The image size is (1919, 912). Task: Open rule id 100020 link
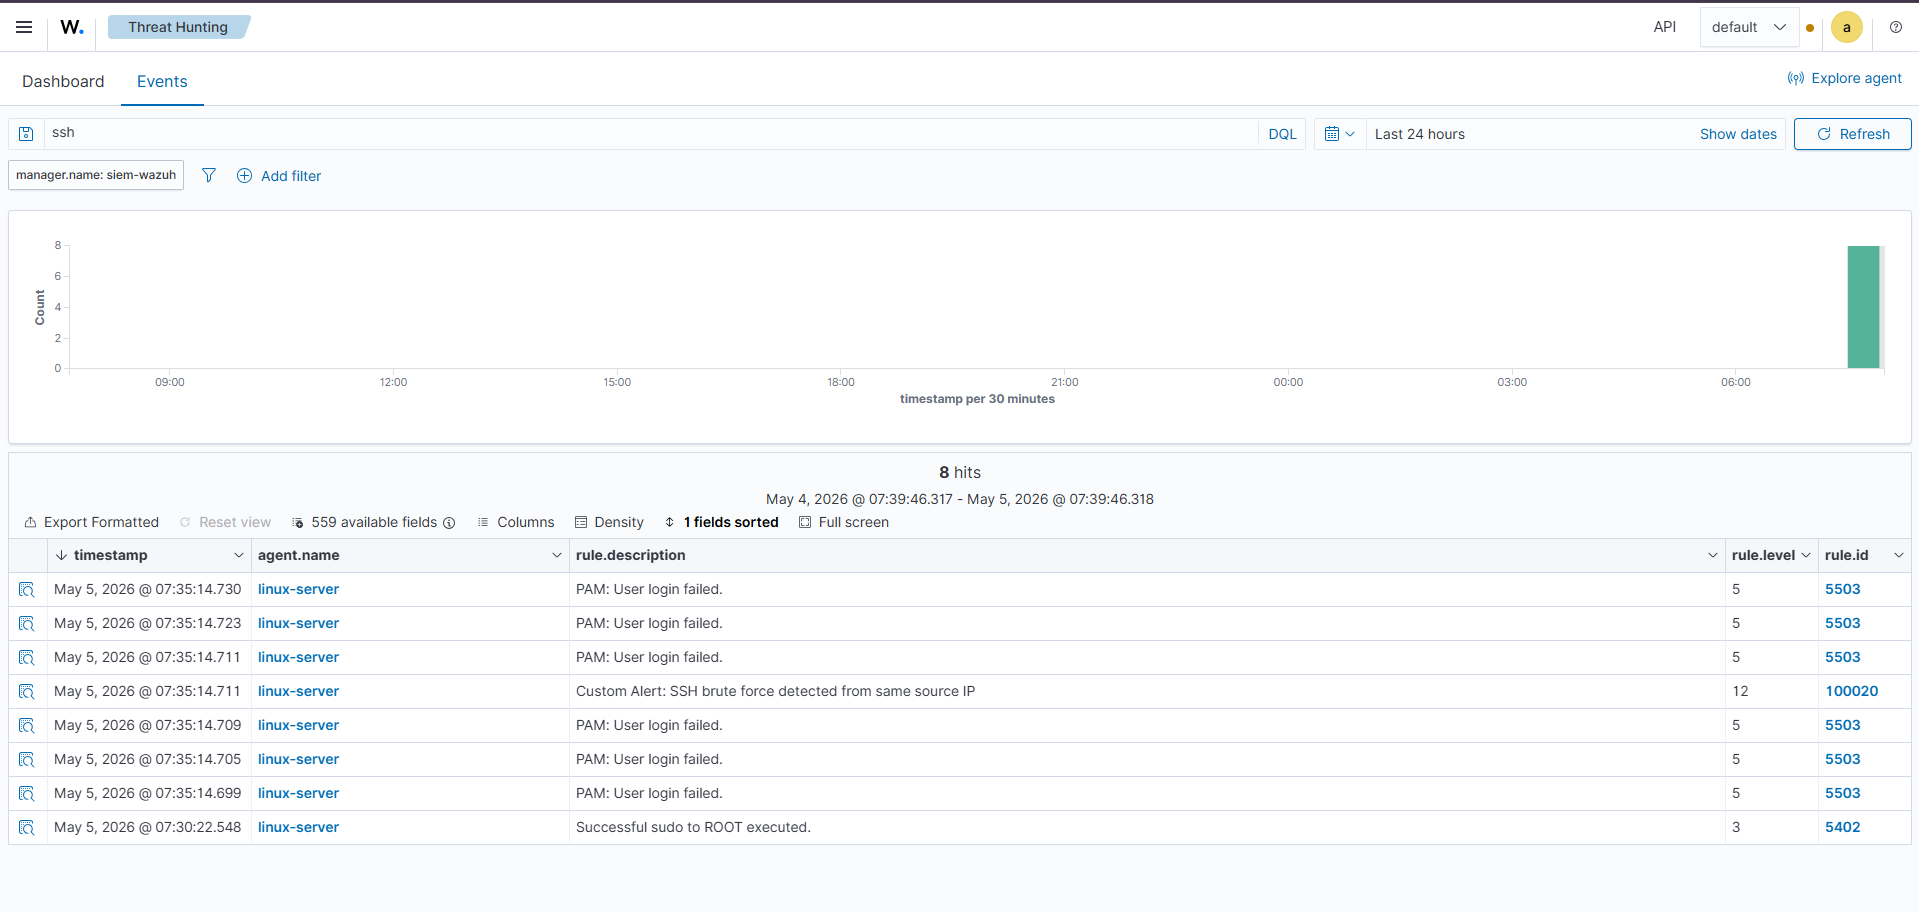[1852, 691]
